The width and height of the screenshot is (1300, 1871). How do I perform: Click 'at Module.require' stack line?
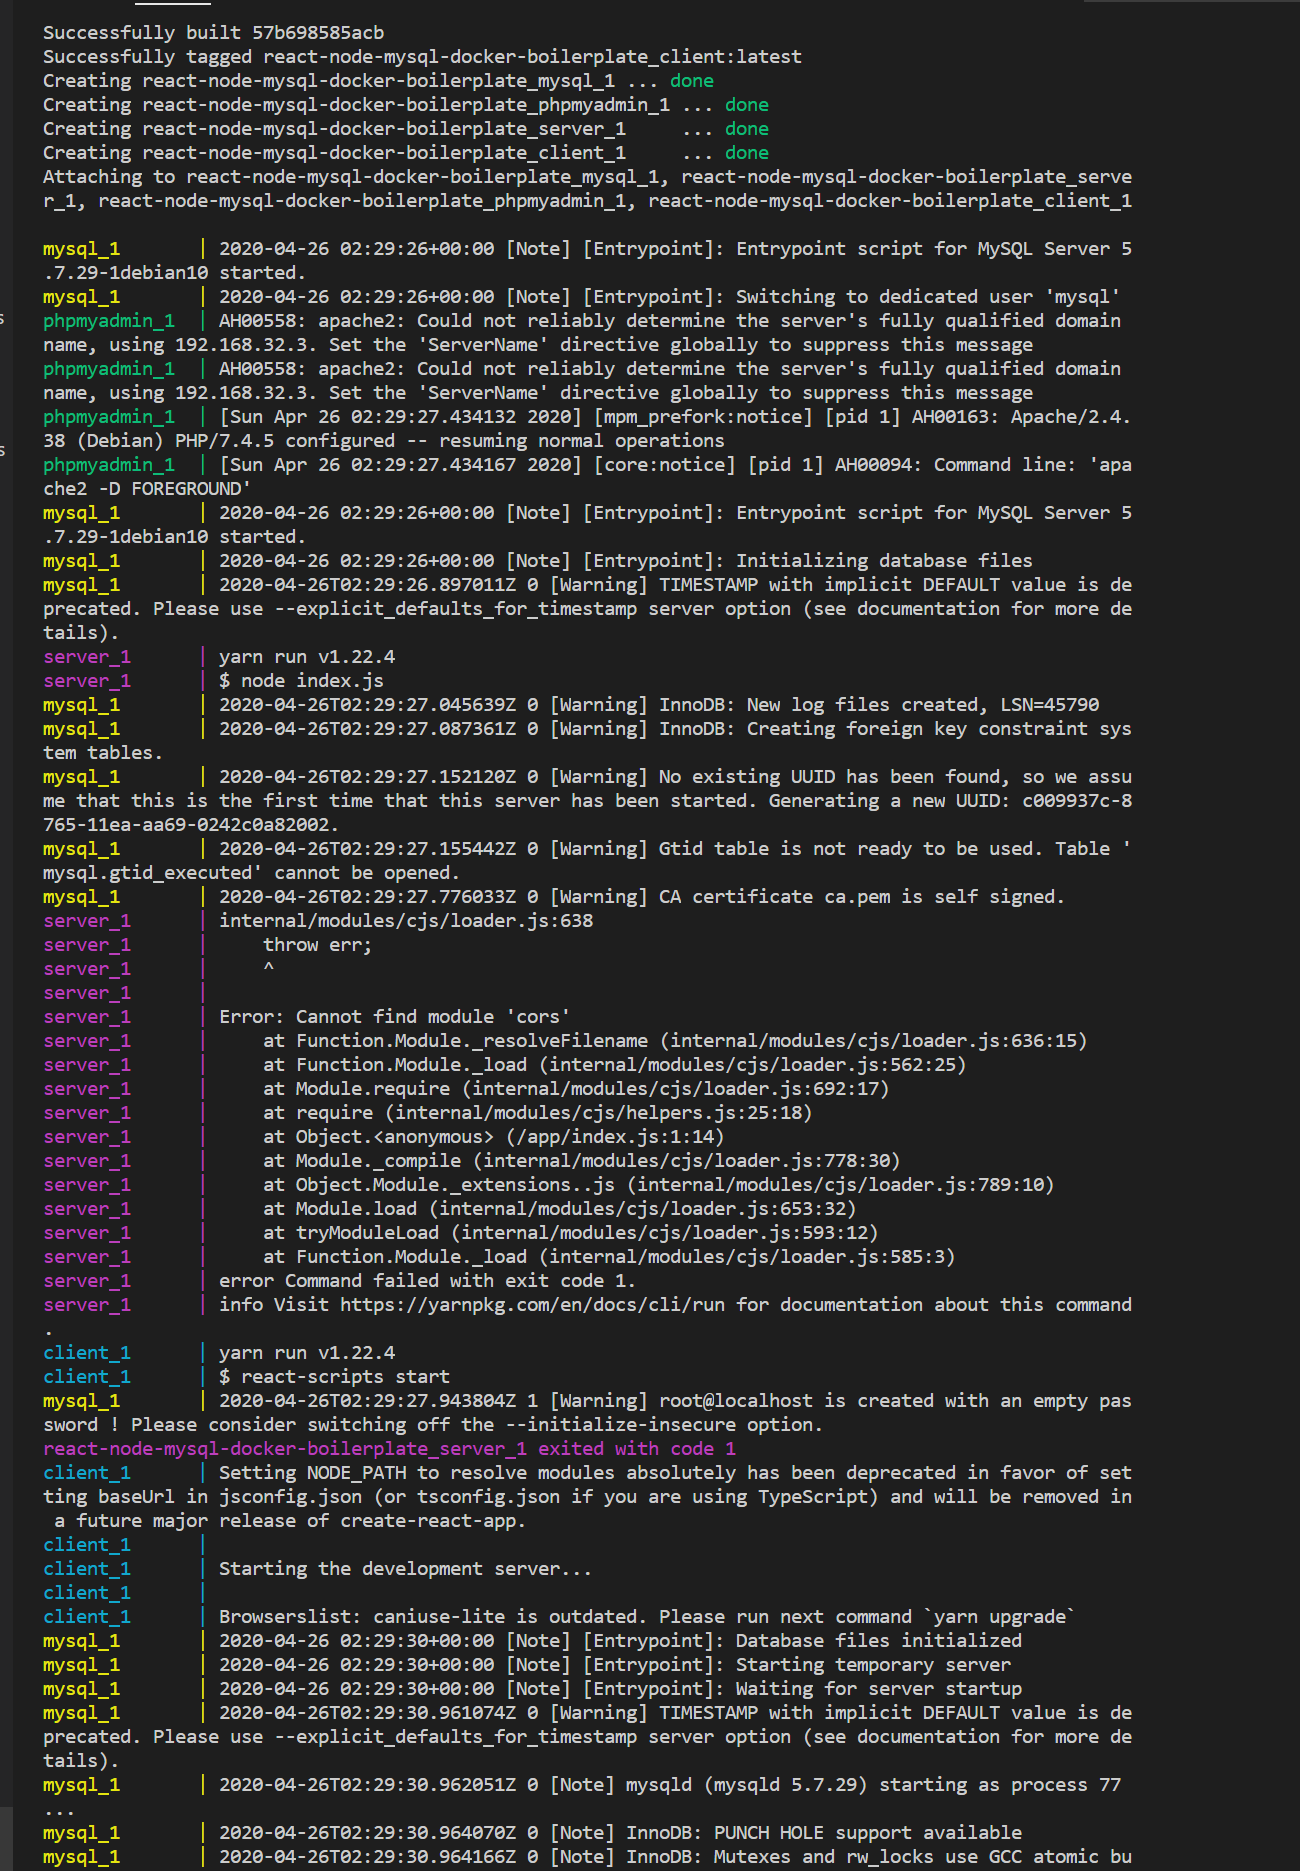(x=576, y=1089)
